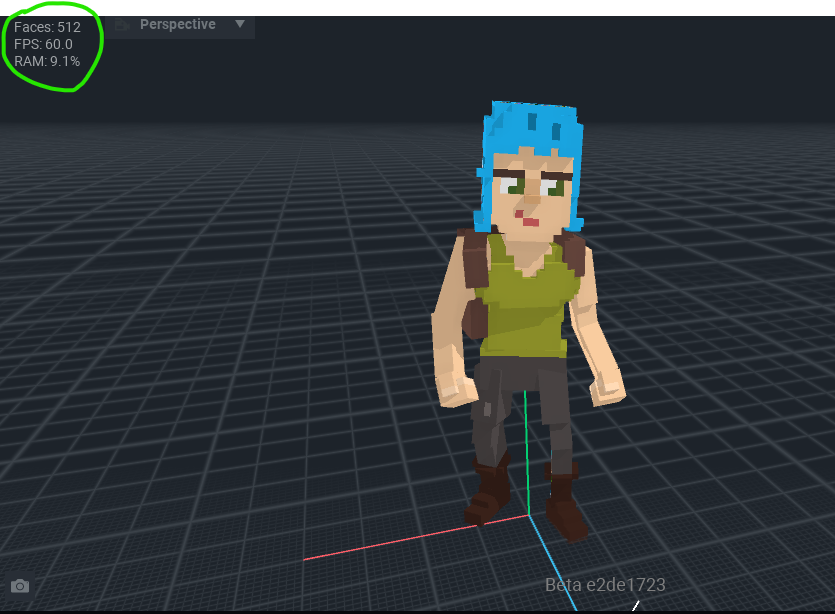Click the green Y axis line
835x614 pixels.
pyautogui.click(x=526, y=450)
